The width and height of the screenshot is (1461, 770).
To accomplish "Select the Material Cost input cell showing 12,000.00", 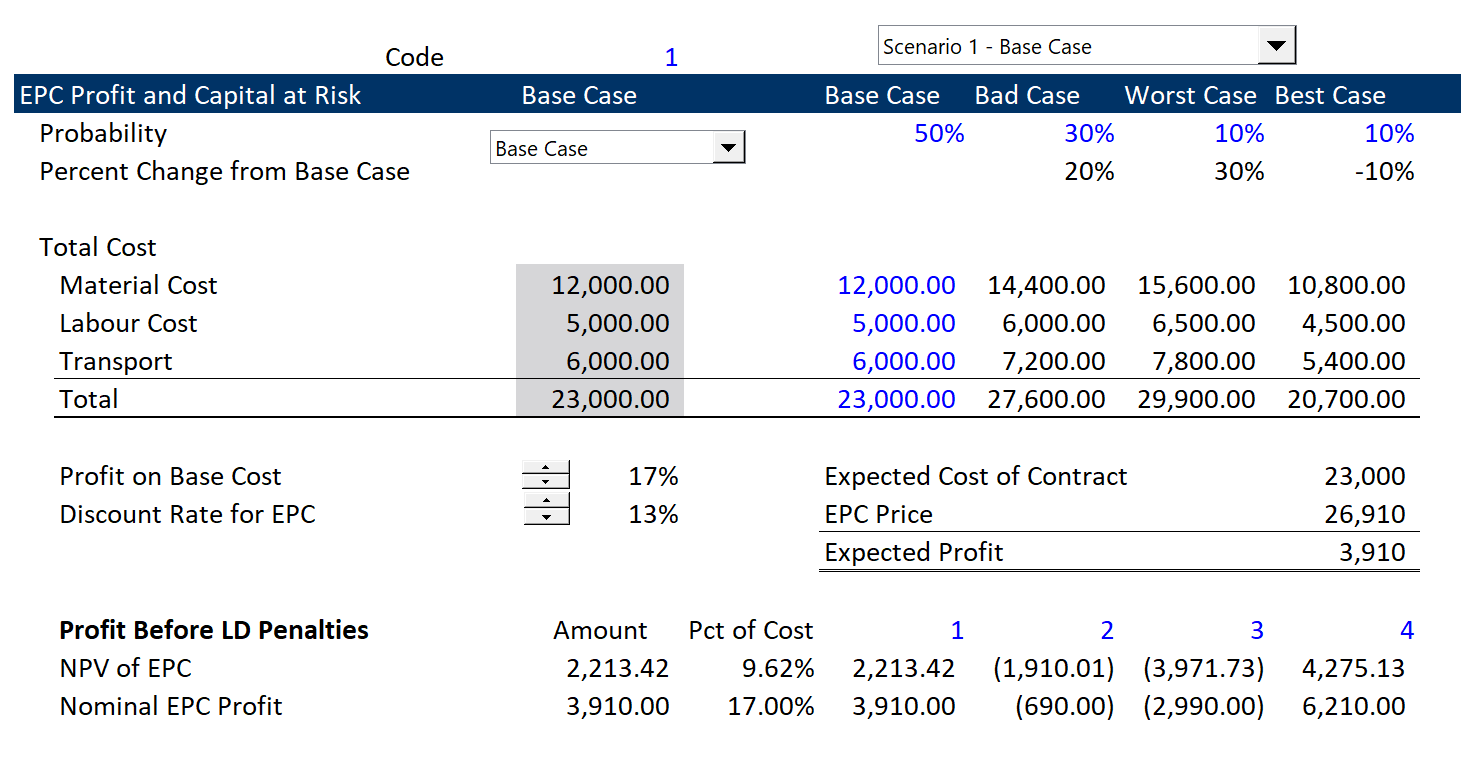I will (599, 285).
